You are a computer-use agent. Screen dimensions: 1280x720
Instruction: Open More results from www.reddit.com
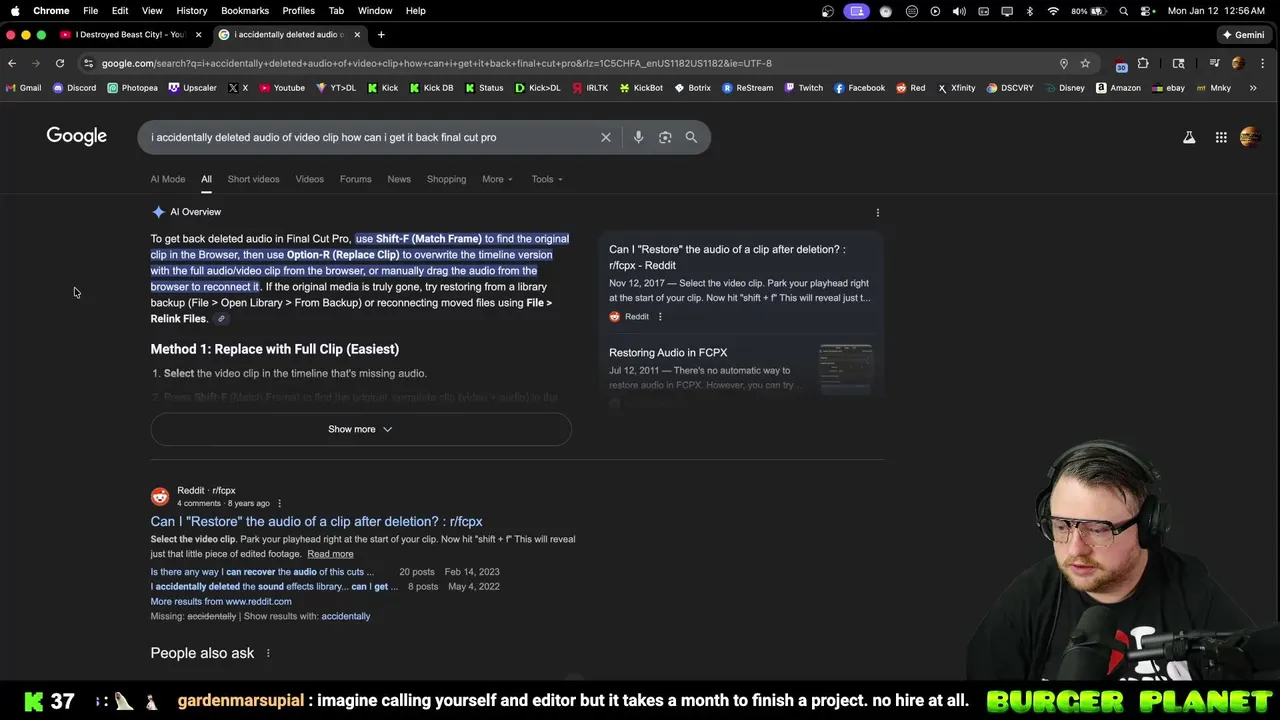pos(221,601)
